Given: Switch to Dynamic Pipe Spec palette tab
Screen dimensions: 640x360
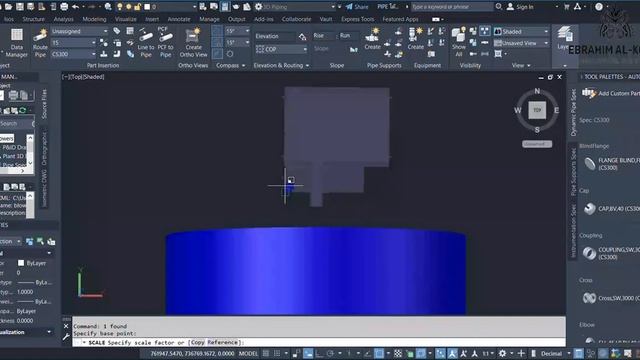Looking at the screenshot, I should click(573, 112).
